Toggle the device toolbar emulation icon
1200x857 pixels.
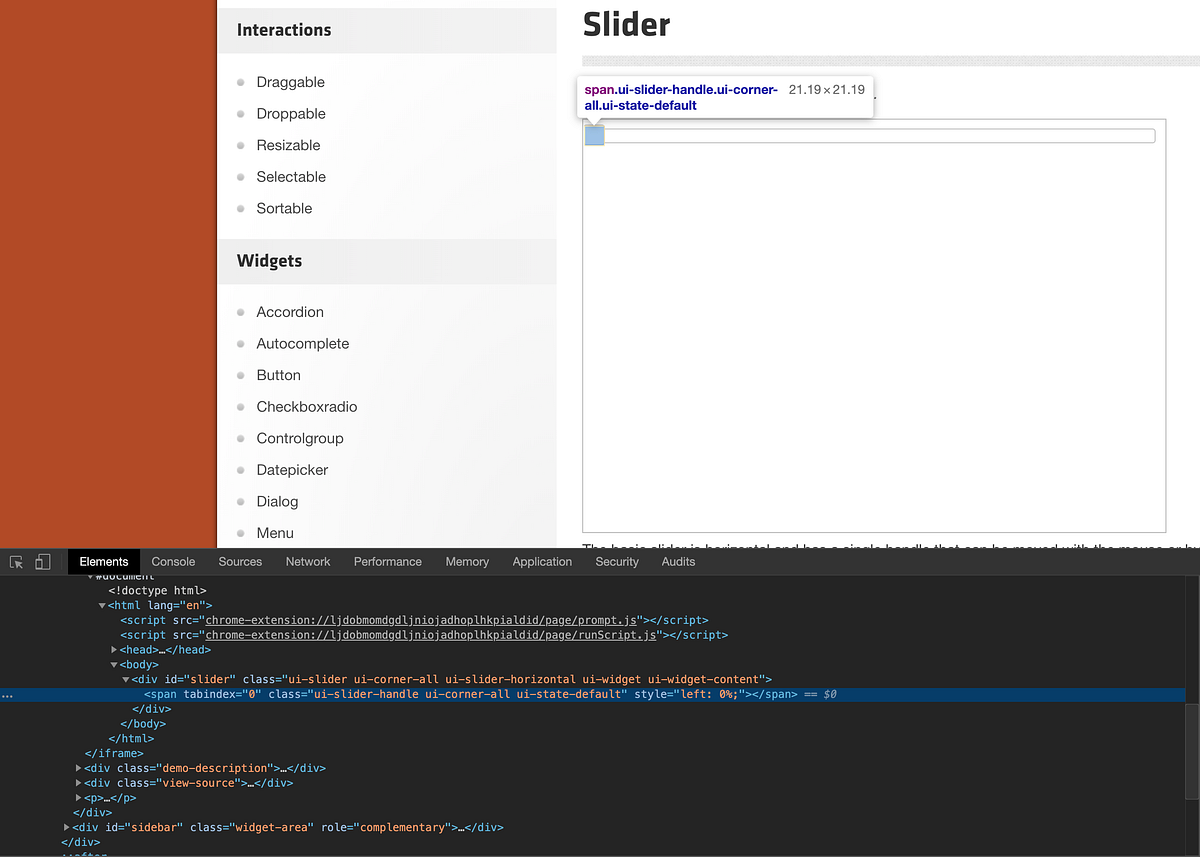[x=42, y=562]
